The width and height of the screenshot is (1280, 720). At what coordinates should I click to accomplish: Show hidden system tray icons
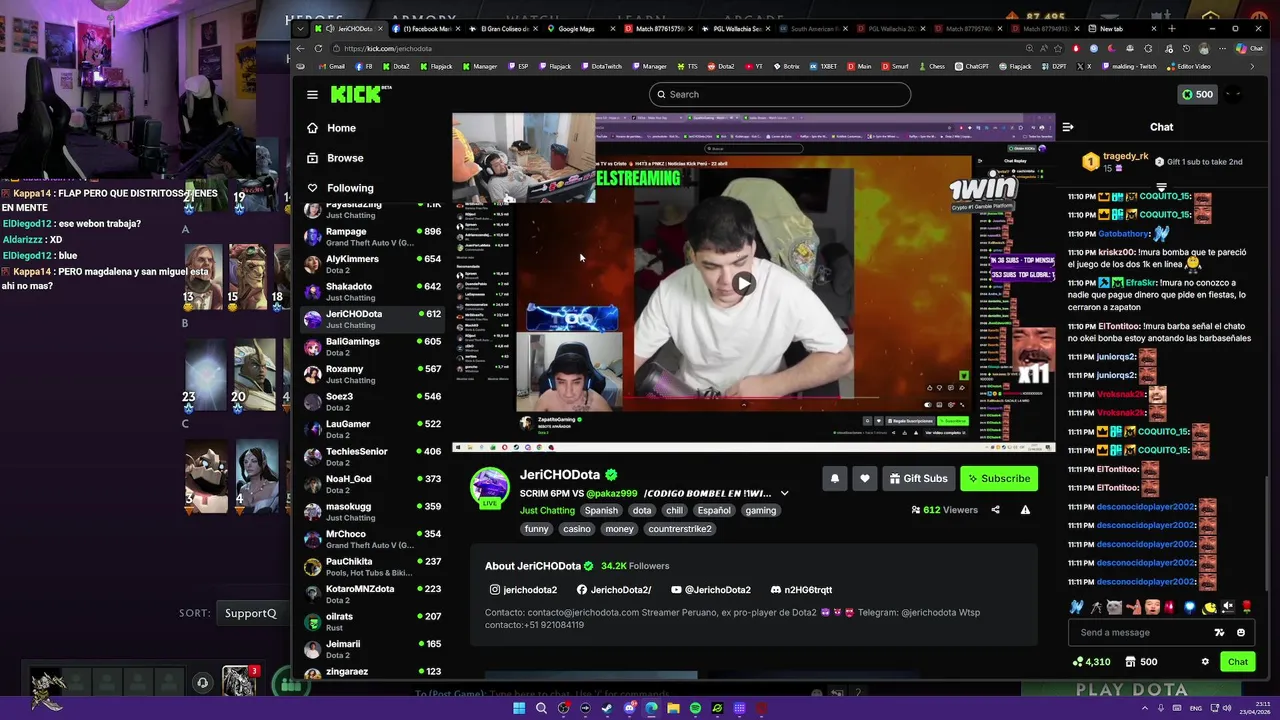(x=1145, y=708)
